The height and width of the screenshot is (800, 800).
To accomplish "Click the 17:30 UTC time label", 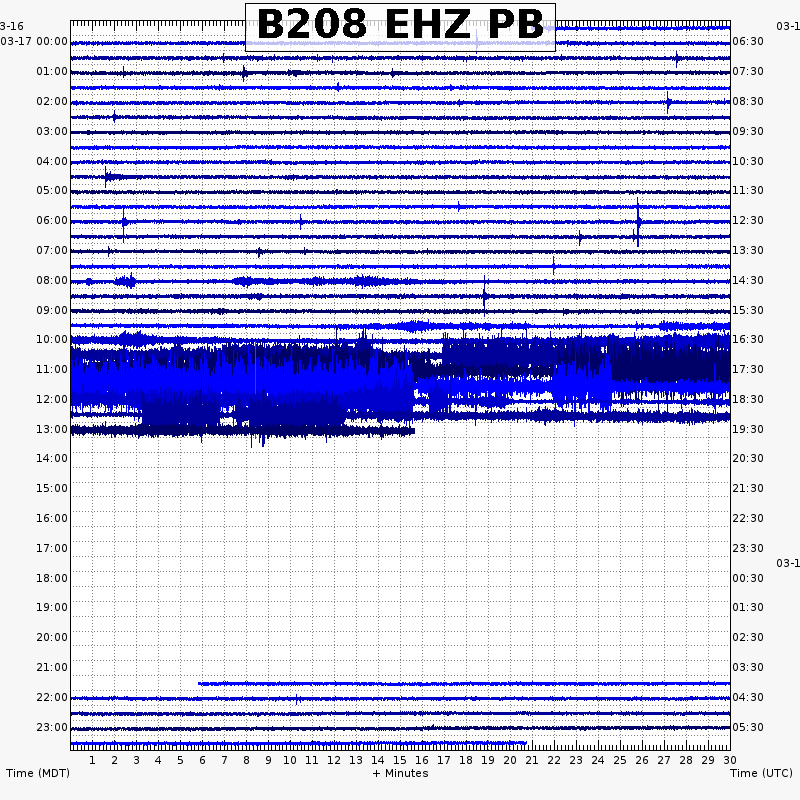I will (x=748, y=369).
